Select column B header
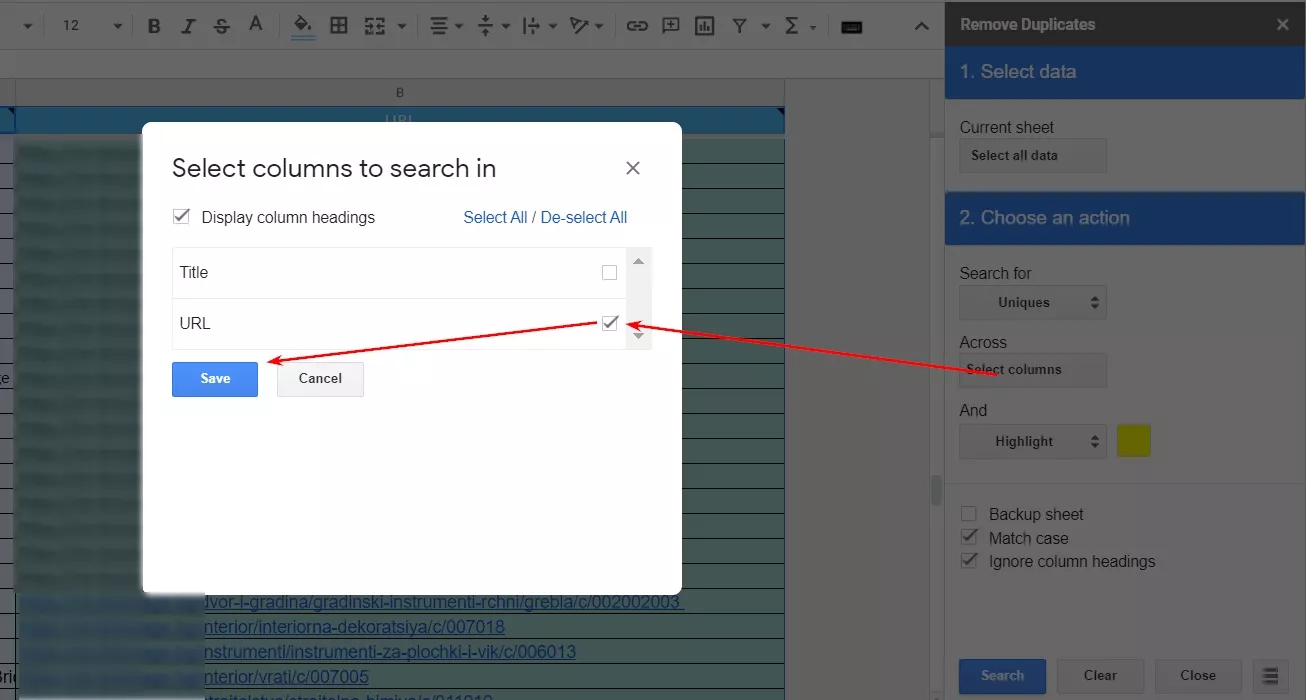 [400, 93]
